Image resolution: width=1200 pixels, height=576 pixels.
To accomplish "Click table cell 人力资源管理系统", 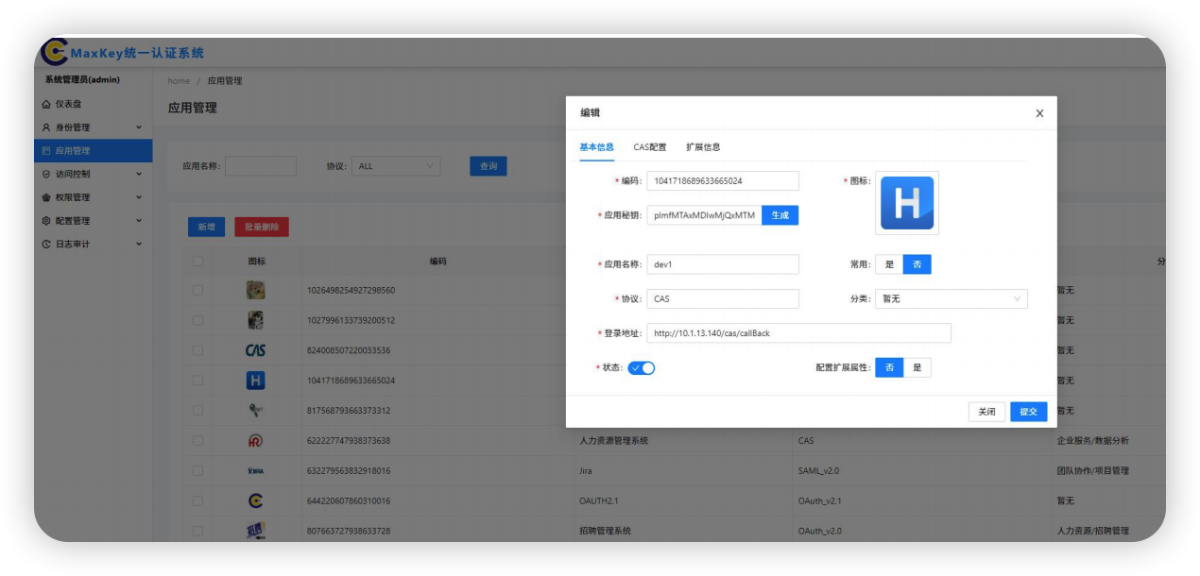I will click(613, 440).
